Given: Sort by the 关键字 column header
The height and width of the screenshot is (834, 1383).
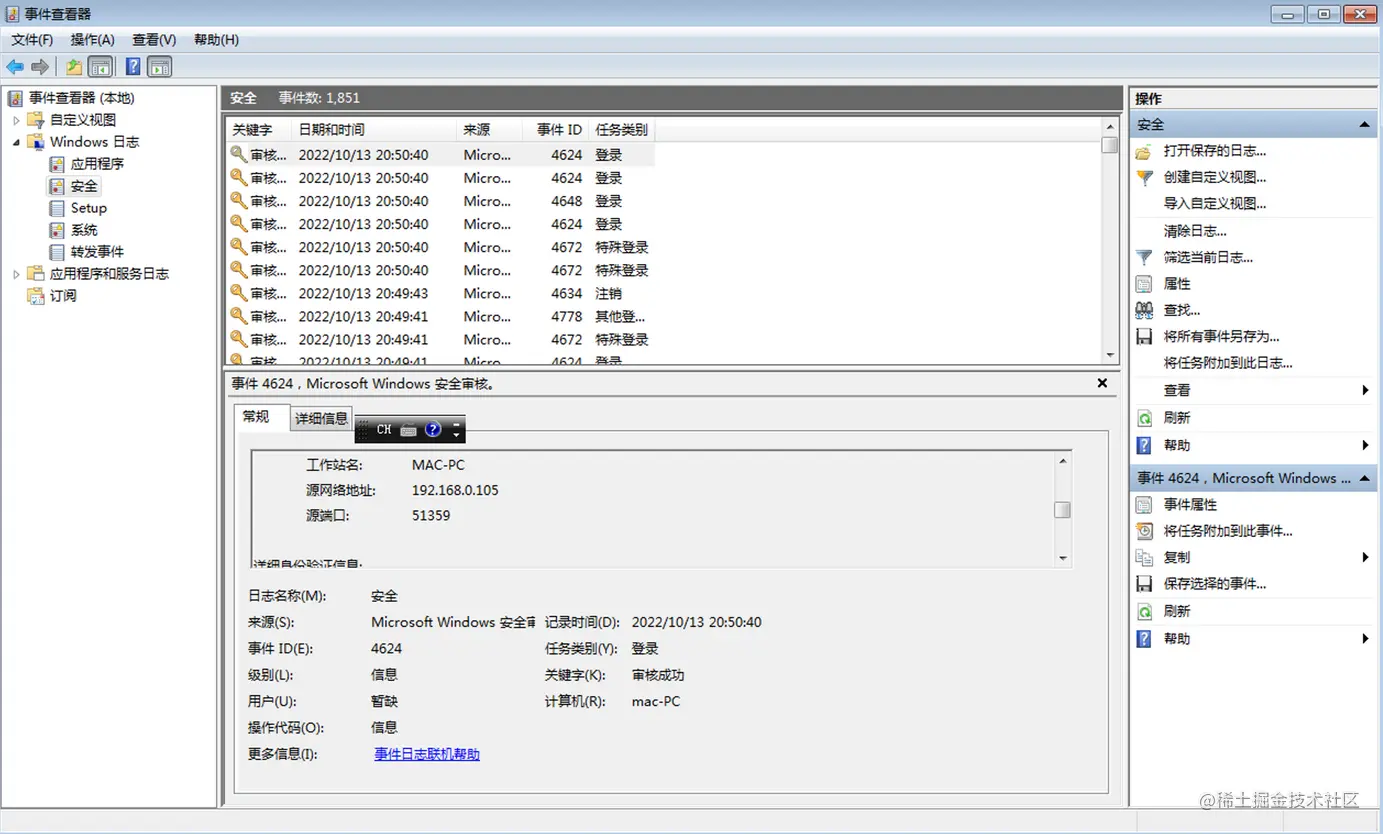Looking at the screenshot, I should coord(258,130).
